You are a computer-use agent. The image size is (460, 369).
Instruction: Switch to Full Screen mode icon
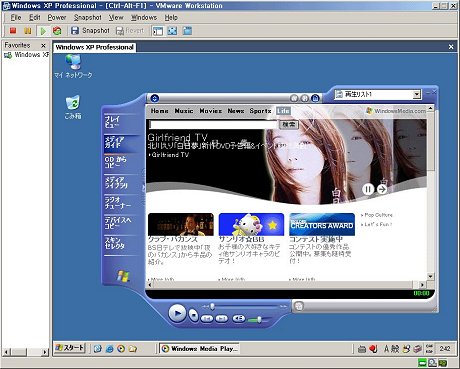click(x=172, y=31)
